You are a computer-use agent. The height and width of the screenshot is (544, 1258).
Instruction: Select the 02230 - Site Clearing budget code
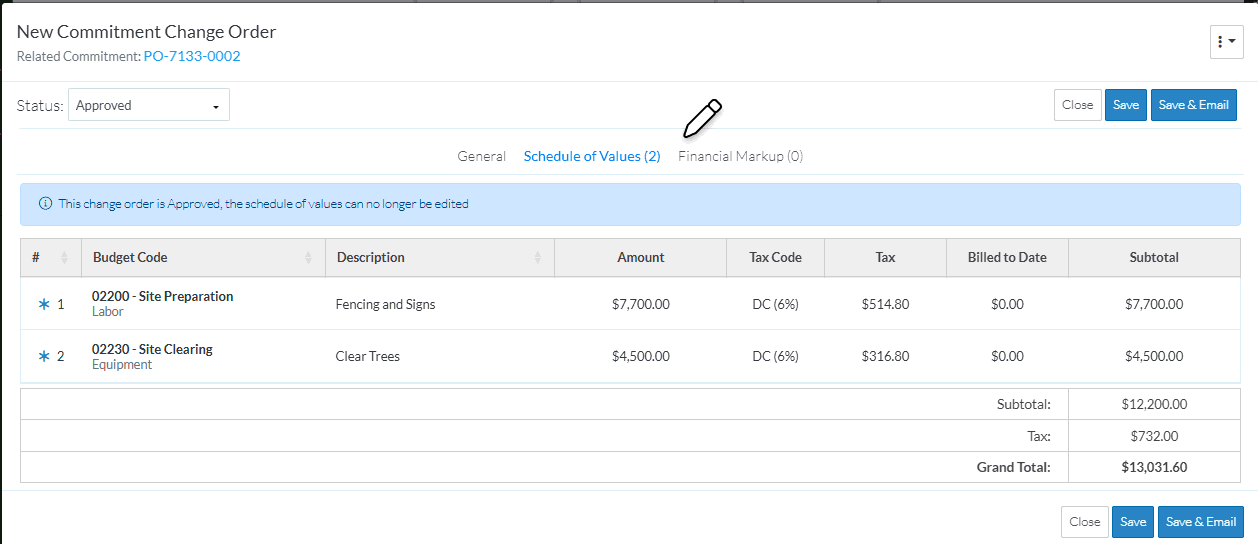click(152, 349)
